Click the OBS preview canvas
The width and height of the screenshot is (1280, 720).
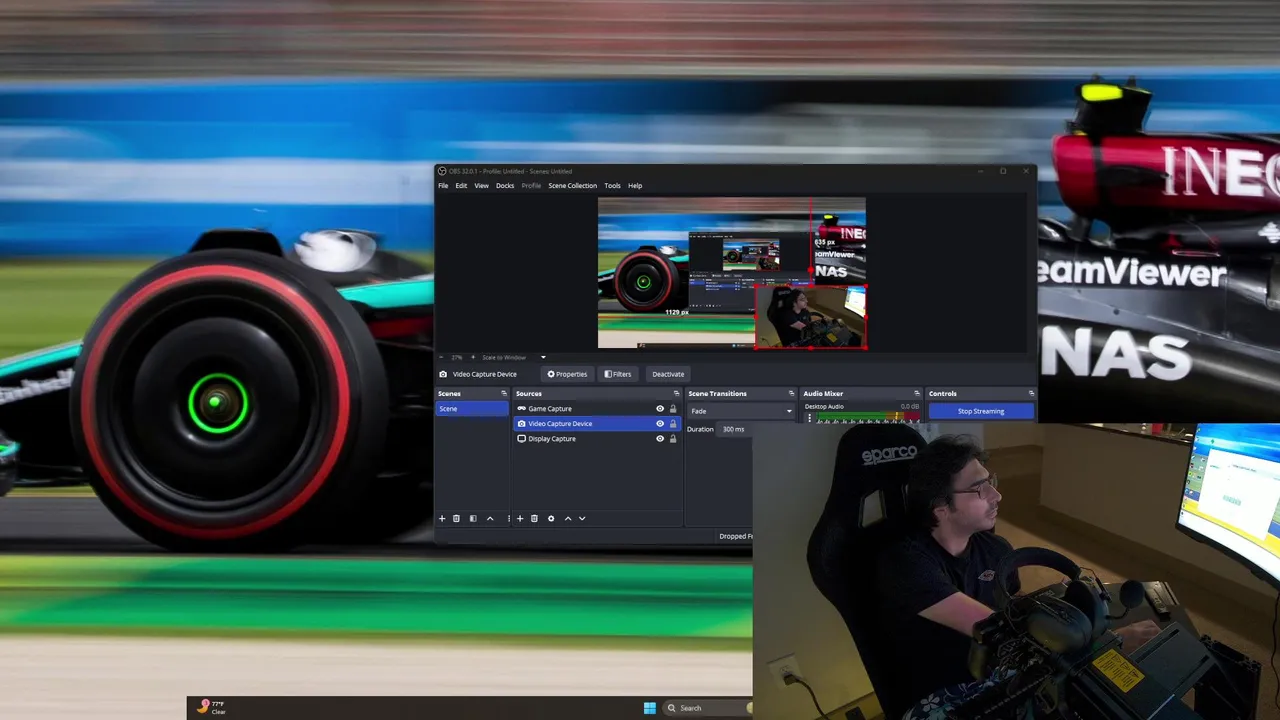tap(731, 272)
